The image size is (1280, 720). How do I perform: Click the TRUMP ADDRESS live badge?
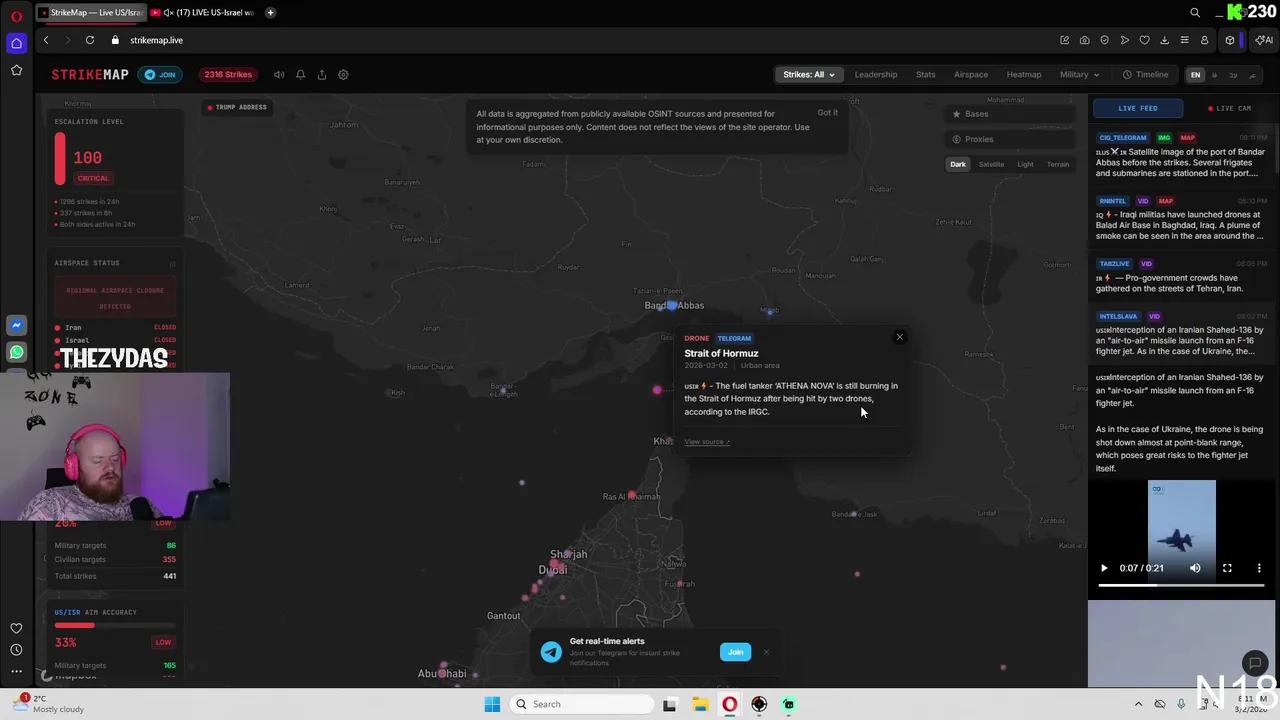click(x=237, y=107)
